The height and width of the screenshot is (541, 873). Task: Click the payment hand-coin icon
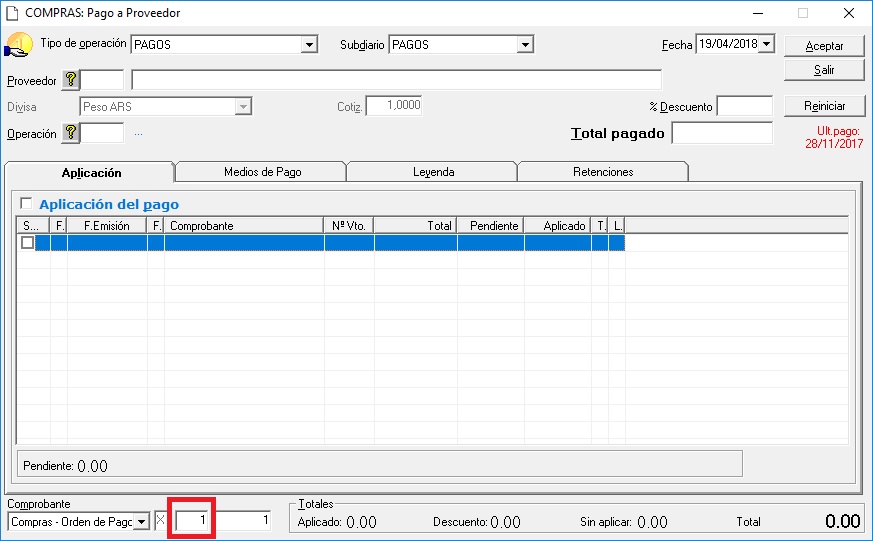tap(19, 46)
